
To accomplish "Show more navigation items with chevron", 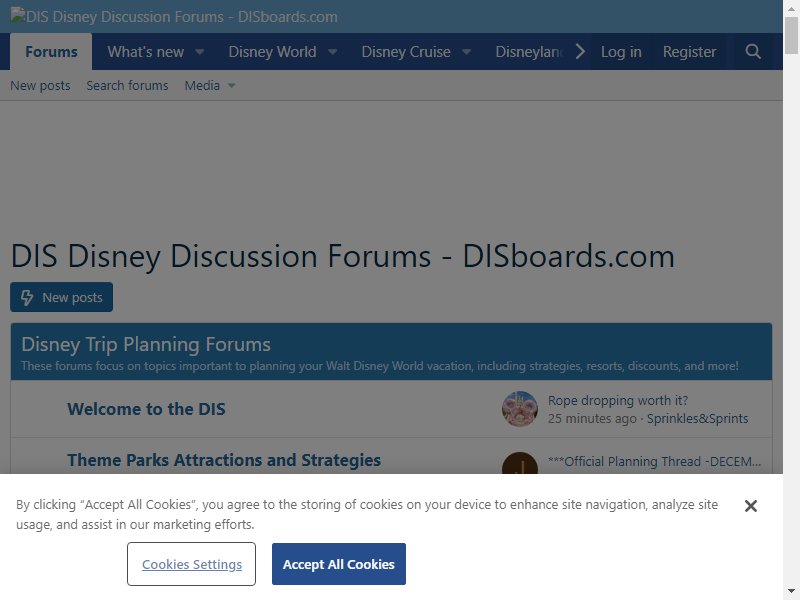I will pos(580,52).
